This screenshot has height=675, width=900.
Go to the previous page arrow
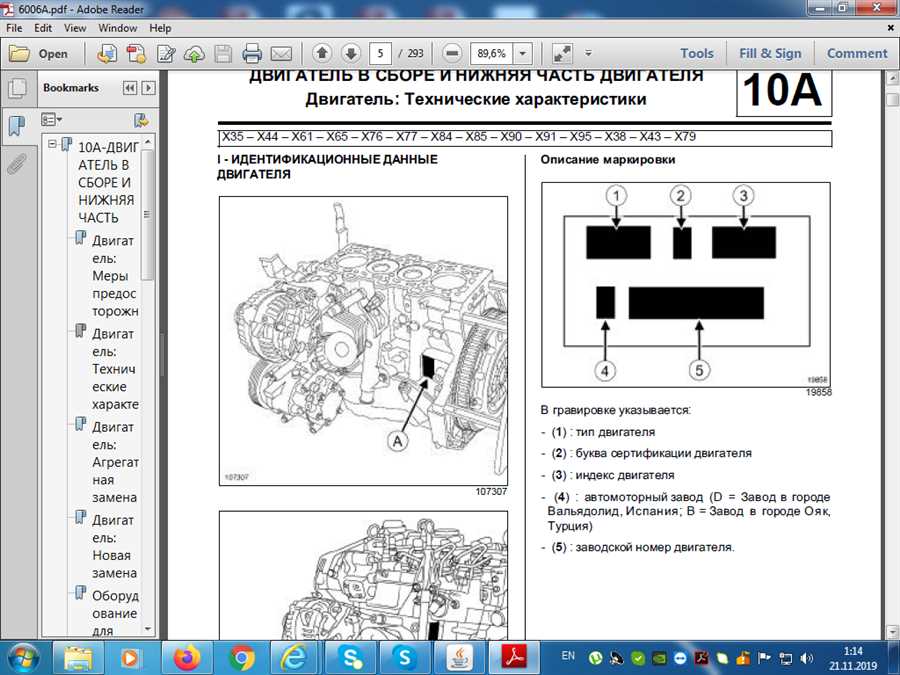(322, 54)
